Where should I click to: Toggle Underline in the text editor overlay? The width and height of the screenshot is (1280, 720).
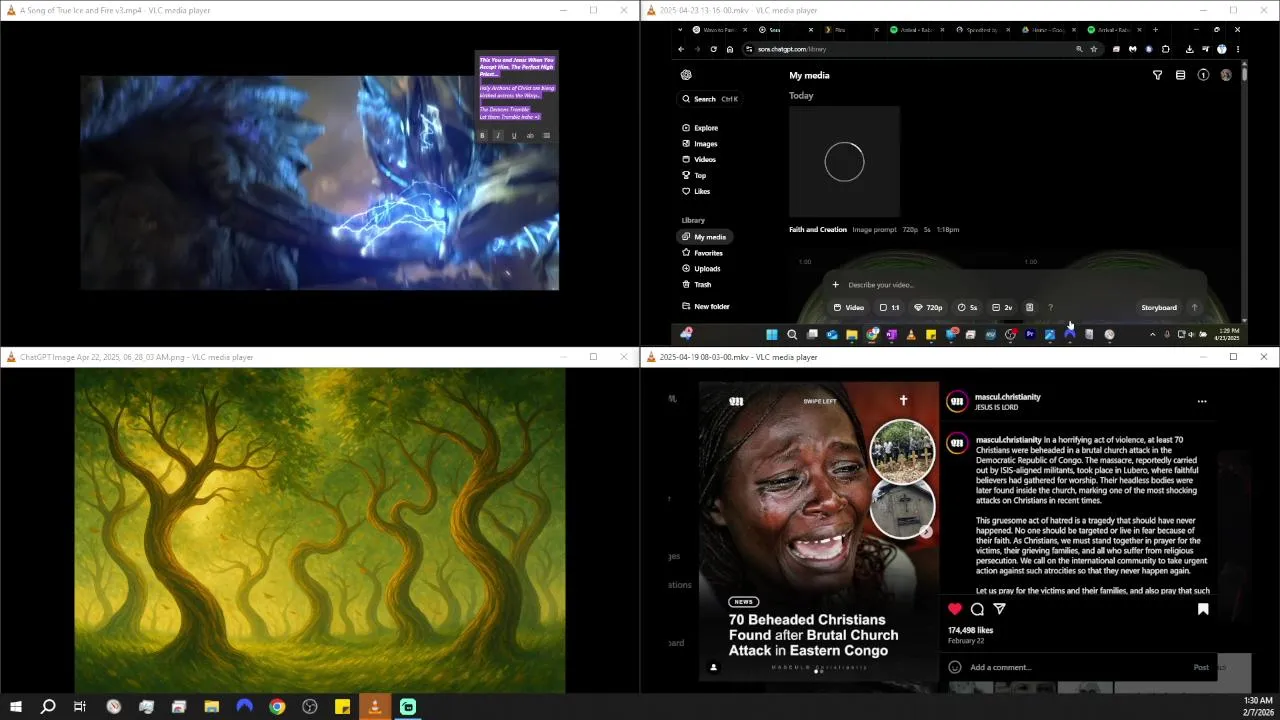(x=514, y=136)
